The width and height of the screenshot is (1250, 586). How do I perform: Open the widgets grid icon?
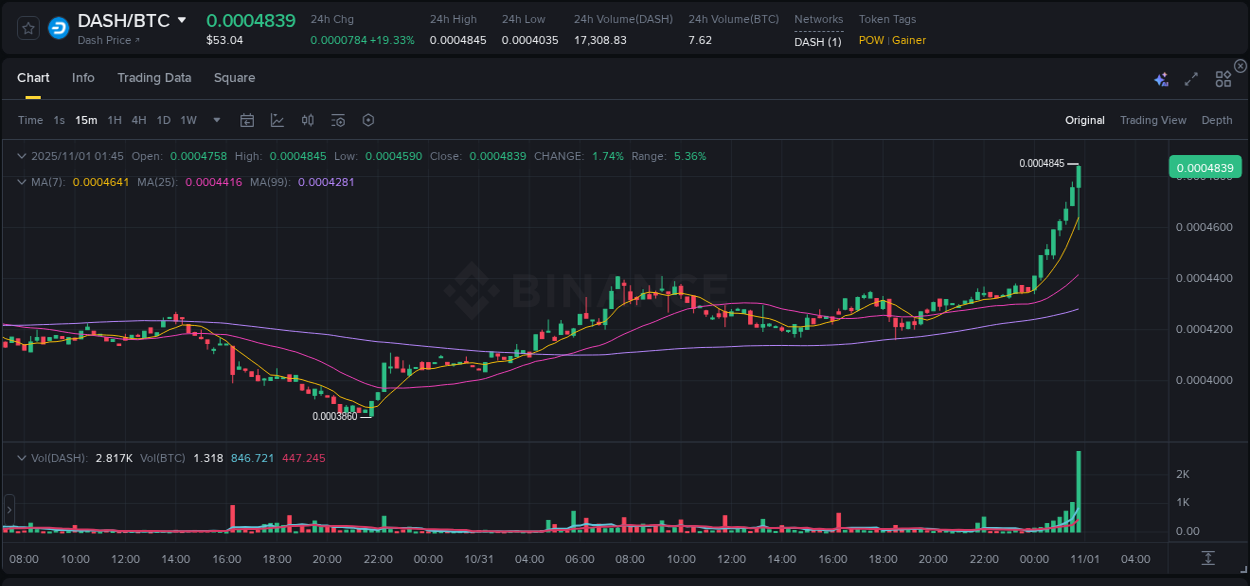click(1223, 78)
